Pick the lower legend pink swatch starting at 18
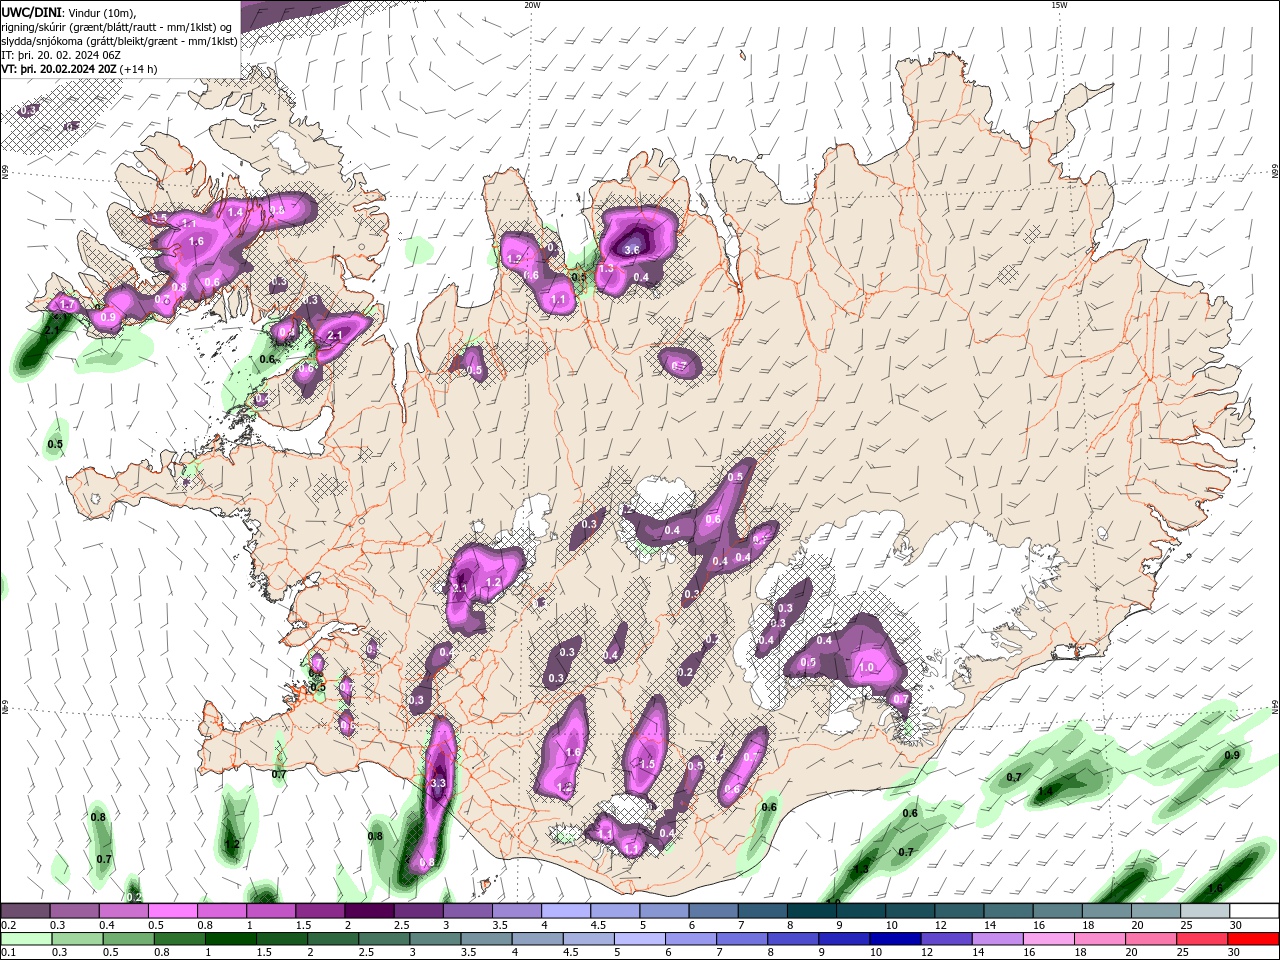1280x960 pixels. pos(1099,939)
